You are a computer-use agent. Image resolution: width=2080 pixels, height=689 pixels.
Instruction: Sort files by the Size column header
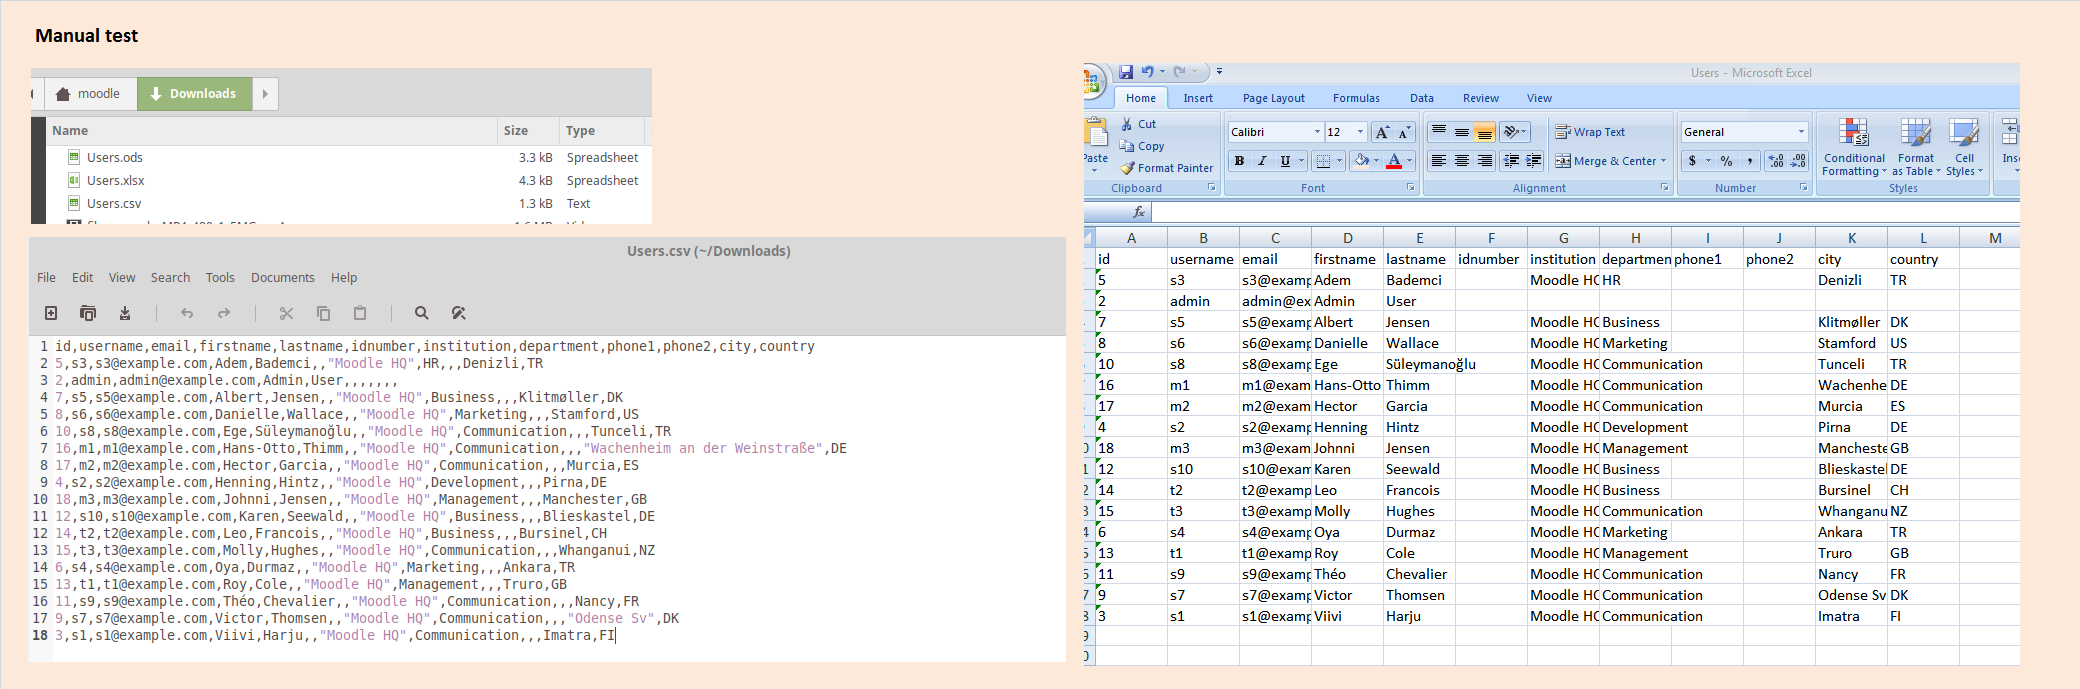tap(528, 131)
